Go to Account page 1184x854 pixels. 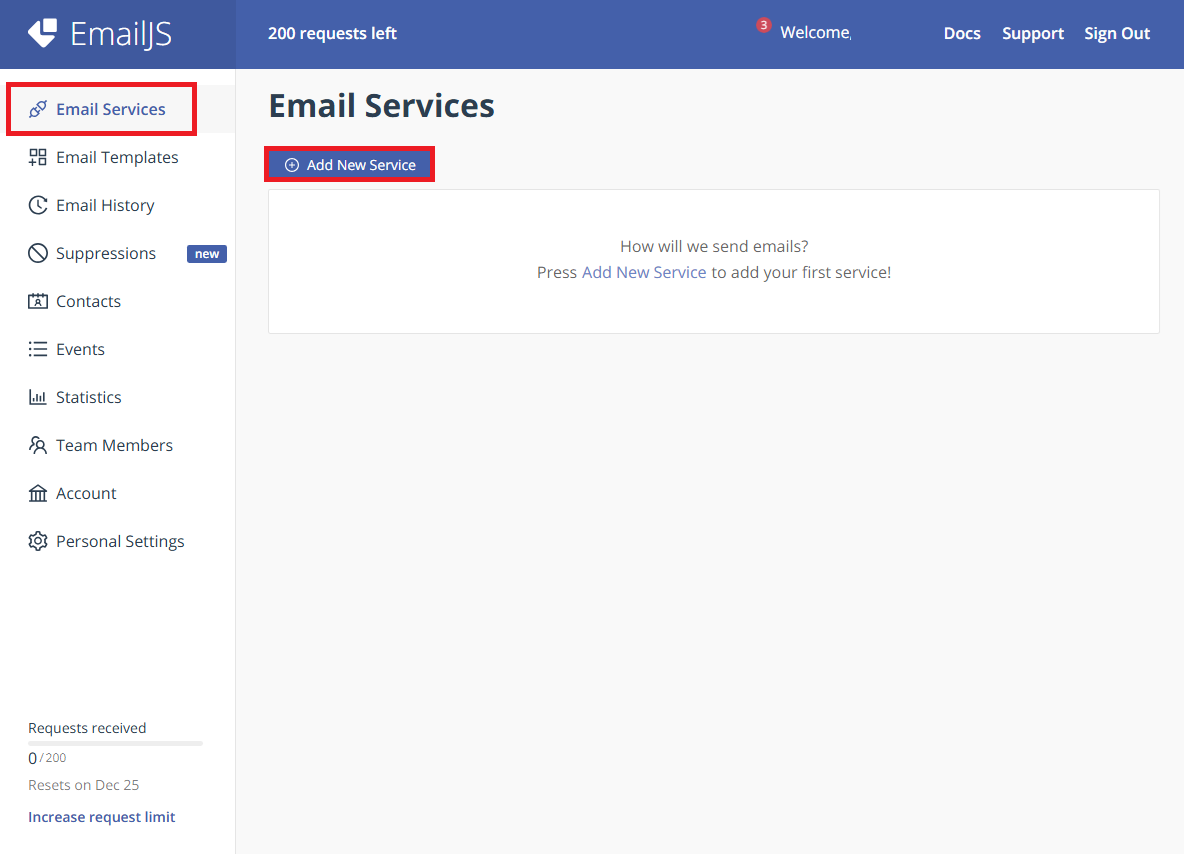pyautogui.click(x=86, y=493)
